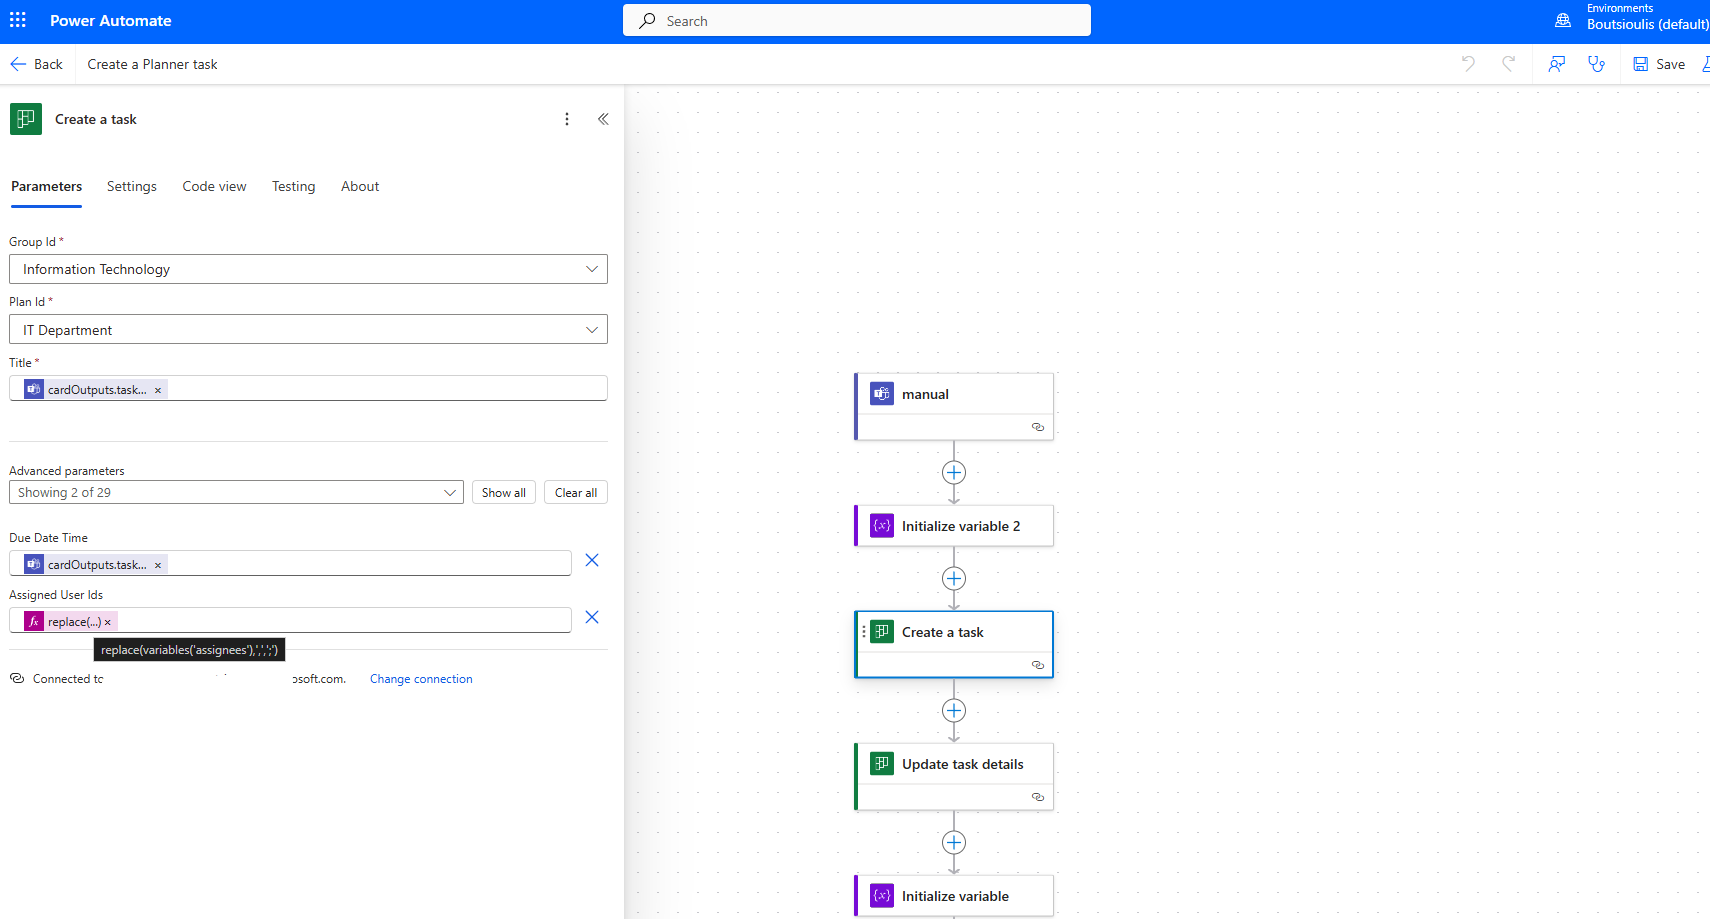The width and height of the screenshot is (1710, 919).
Task: Select the manual trigger card
Action: (x=954, y=407)
